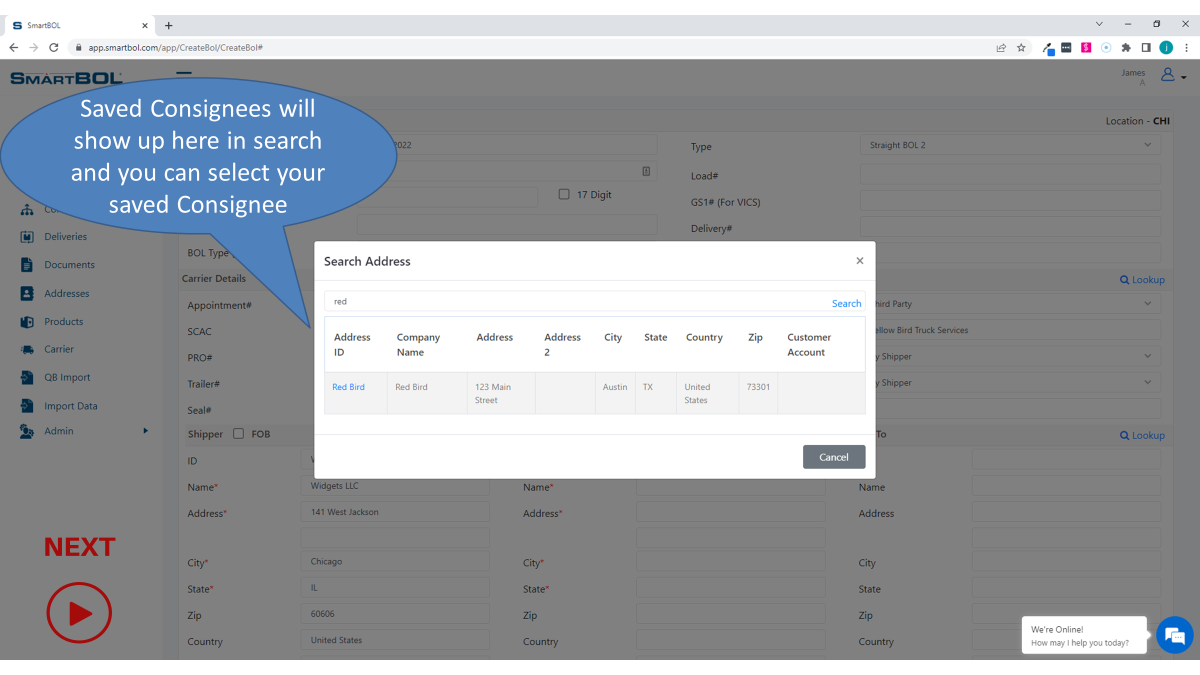Click the pink dollar-sign extension icon
Screen dimensions: 1200x675
point(1086,47)
